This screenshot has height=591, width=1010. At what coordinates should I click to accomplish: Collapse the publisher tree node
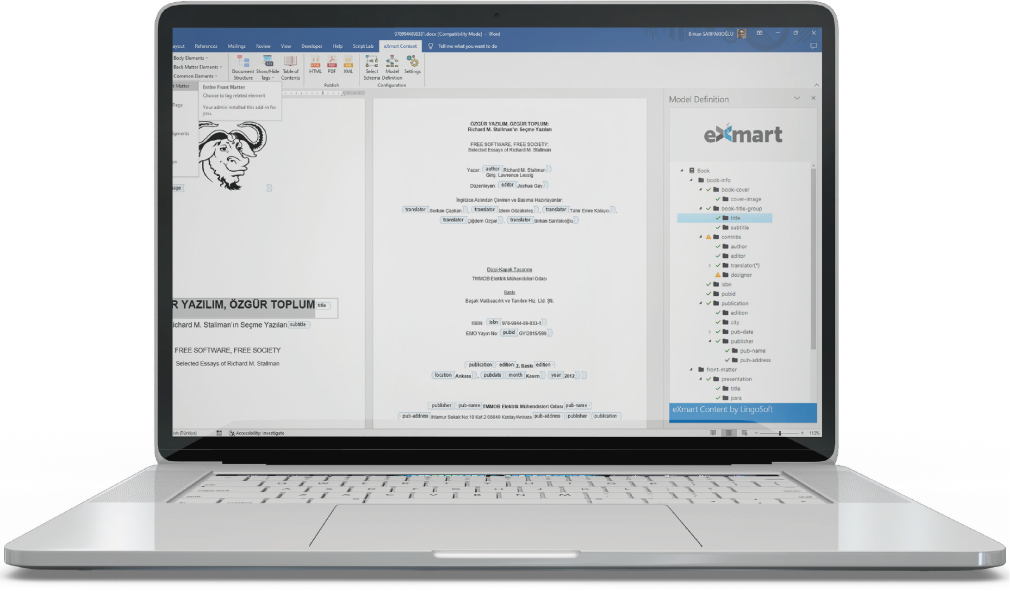tap(710, 341)
